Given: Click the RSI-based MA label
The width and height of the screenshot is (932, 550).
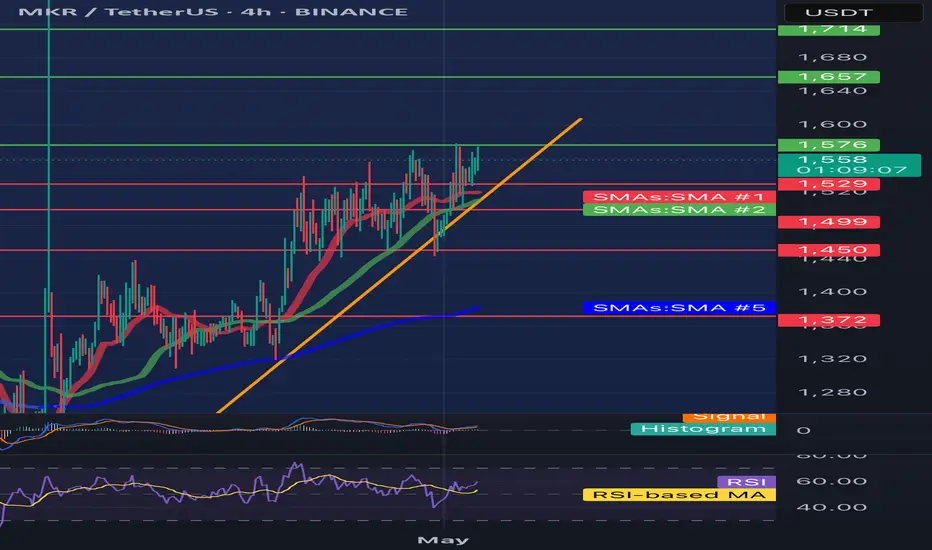Looking at the screenshot, I should tap(679, 495).
